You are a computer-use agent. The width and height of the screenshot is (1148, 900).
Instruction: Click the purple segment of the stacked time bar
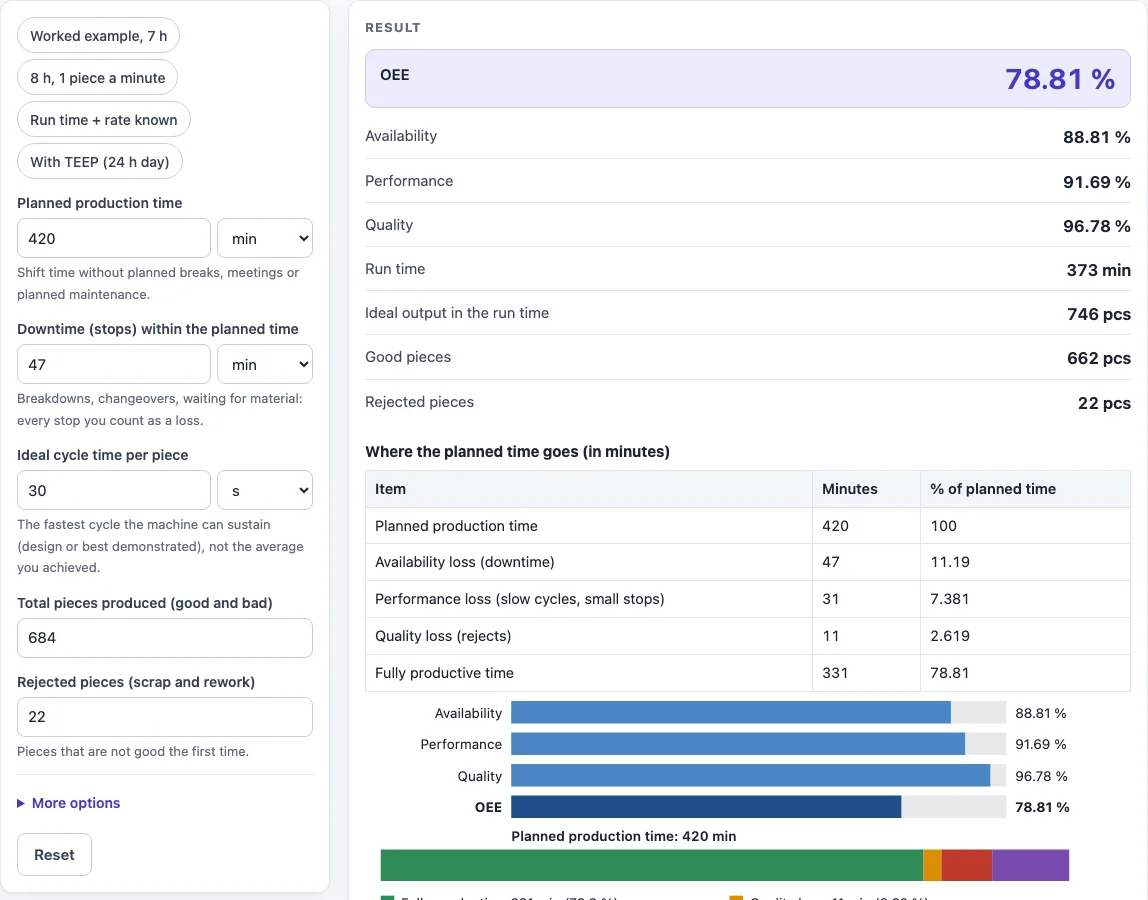tap(1031, 865)
